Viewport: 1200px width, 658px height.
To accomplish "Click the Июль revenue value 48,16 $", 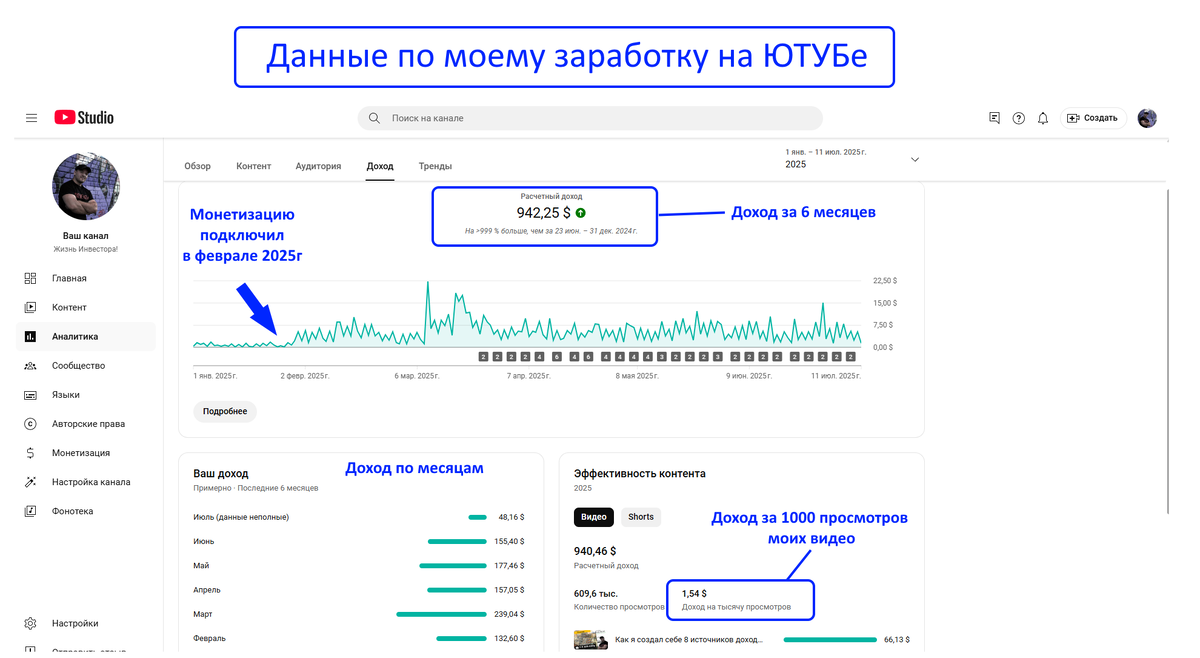I will point(511,517).
